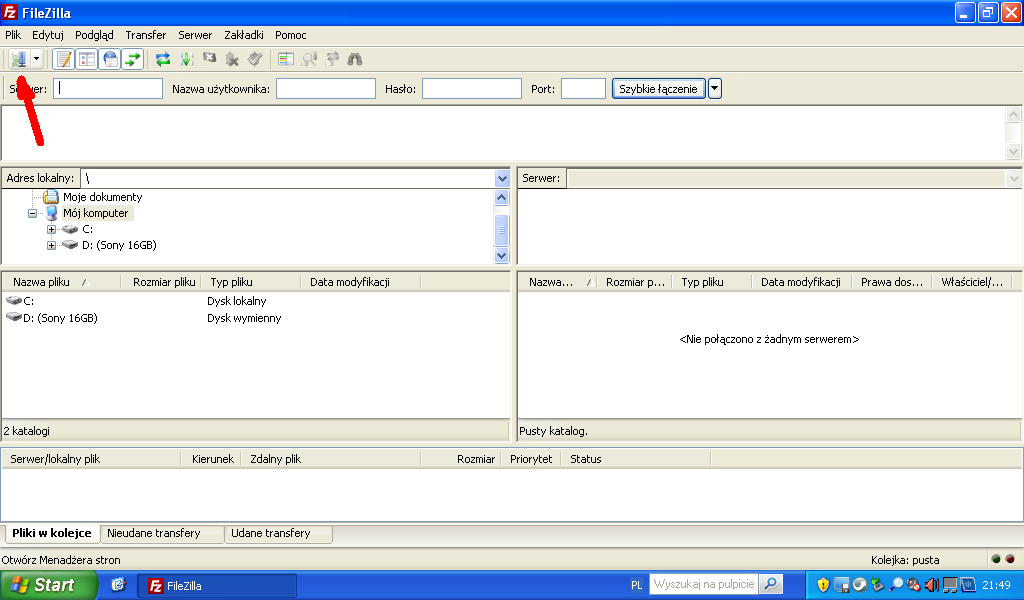The image size is (1024, 600).
Task: Open the Pomoc menu
Action: [x=291, y=35]
